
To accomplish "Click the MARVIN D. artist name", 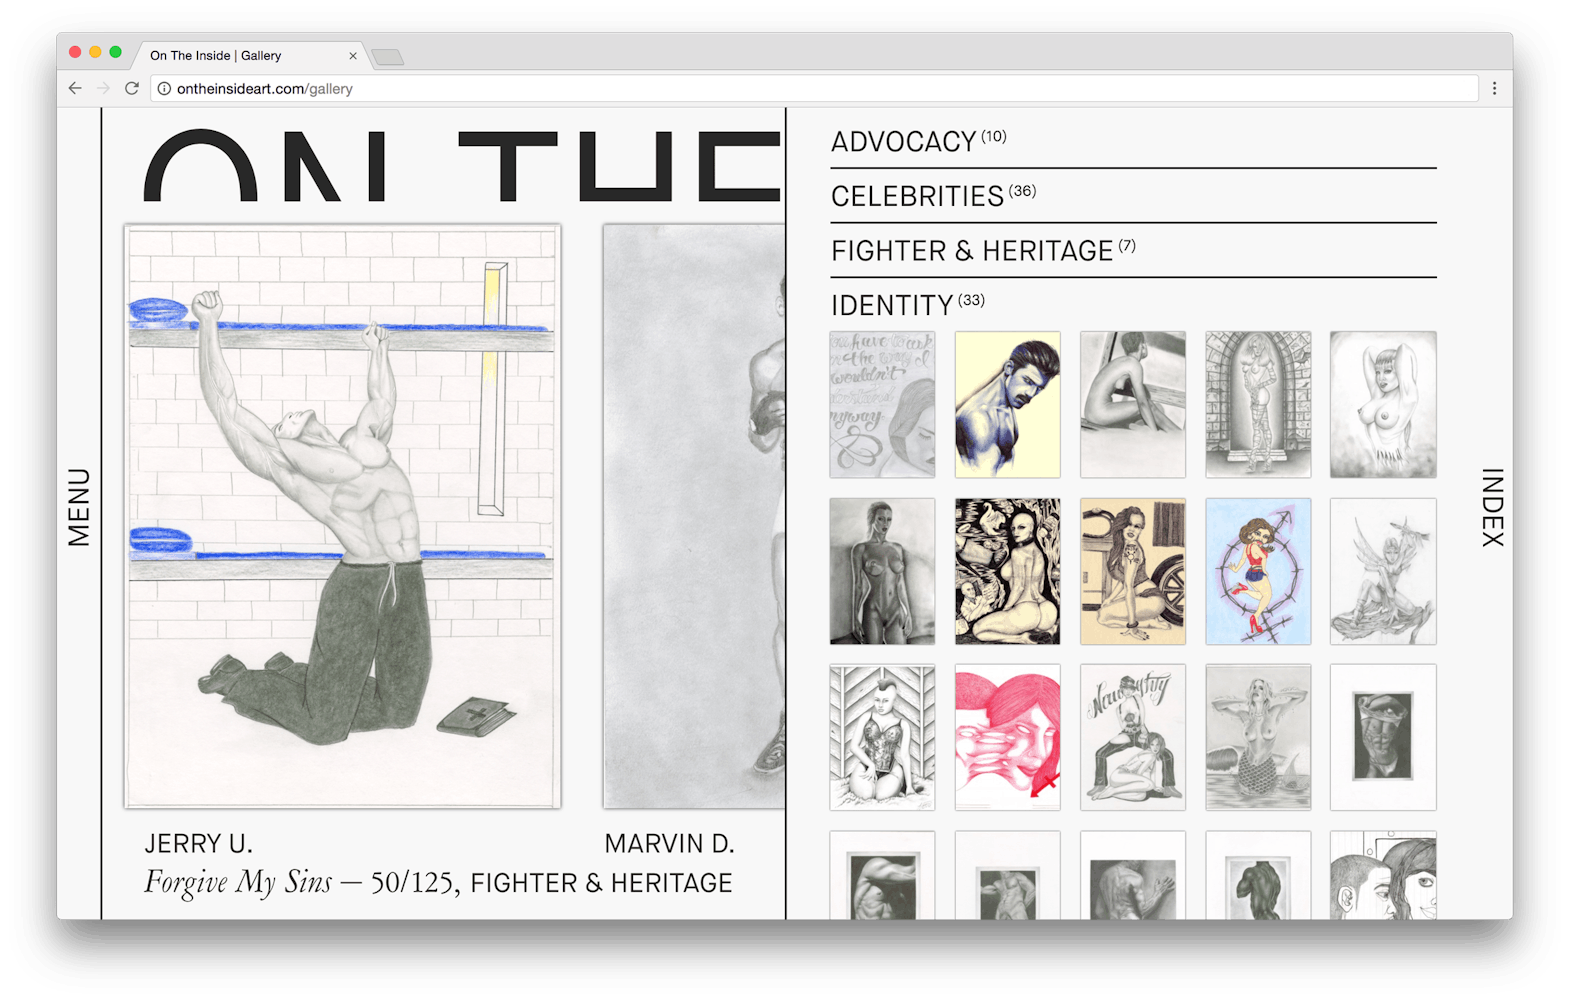I will tap(669, 844).
